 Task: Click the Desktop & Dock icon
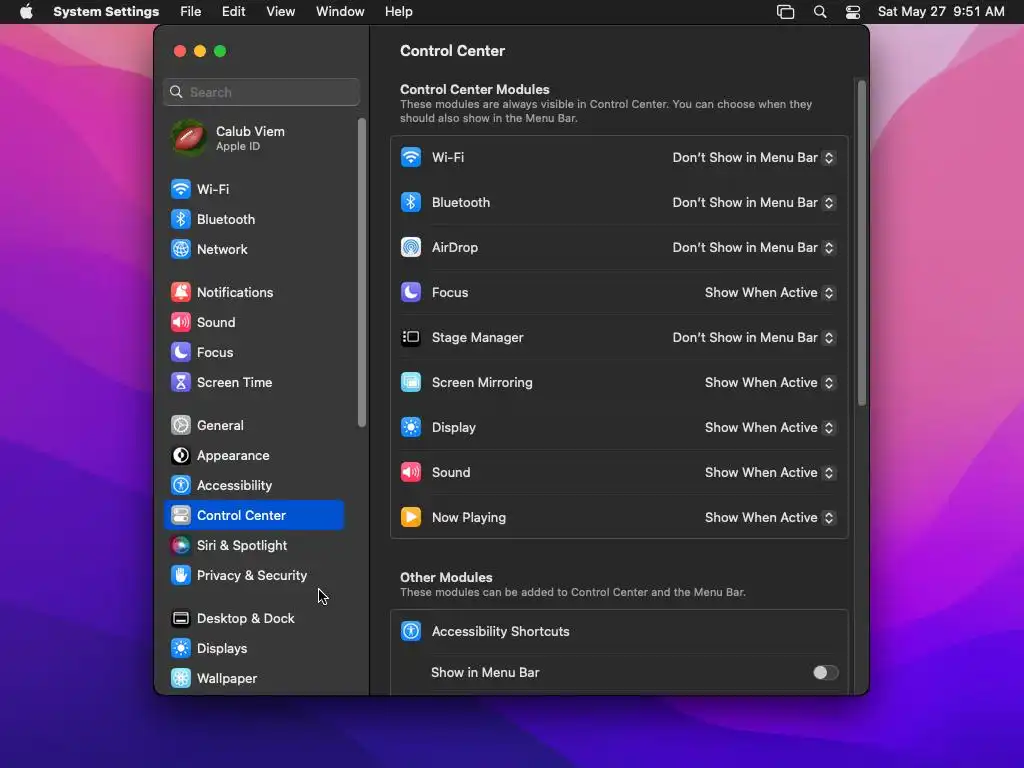point(181,618)
